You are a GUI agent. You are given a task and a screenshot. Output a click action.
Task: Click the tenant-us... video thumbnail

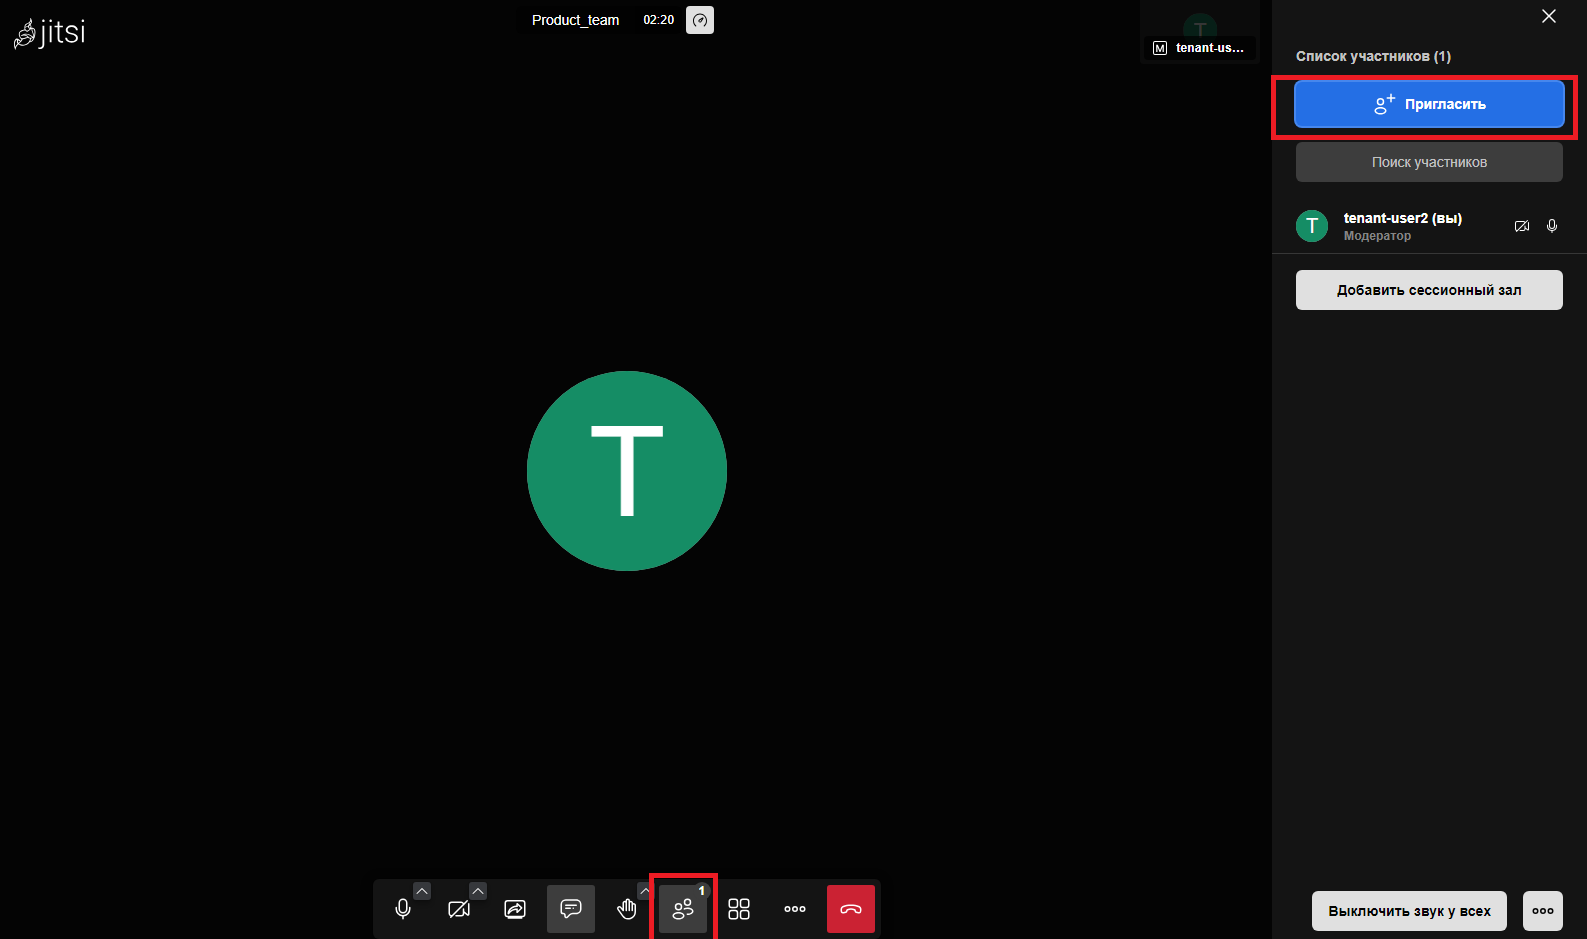click(1200, 32)
